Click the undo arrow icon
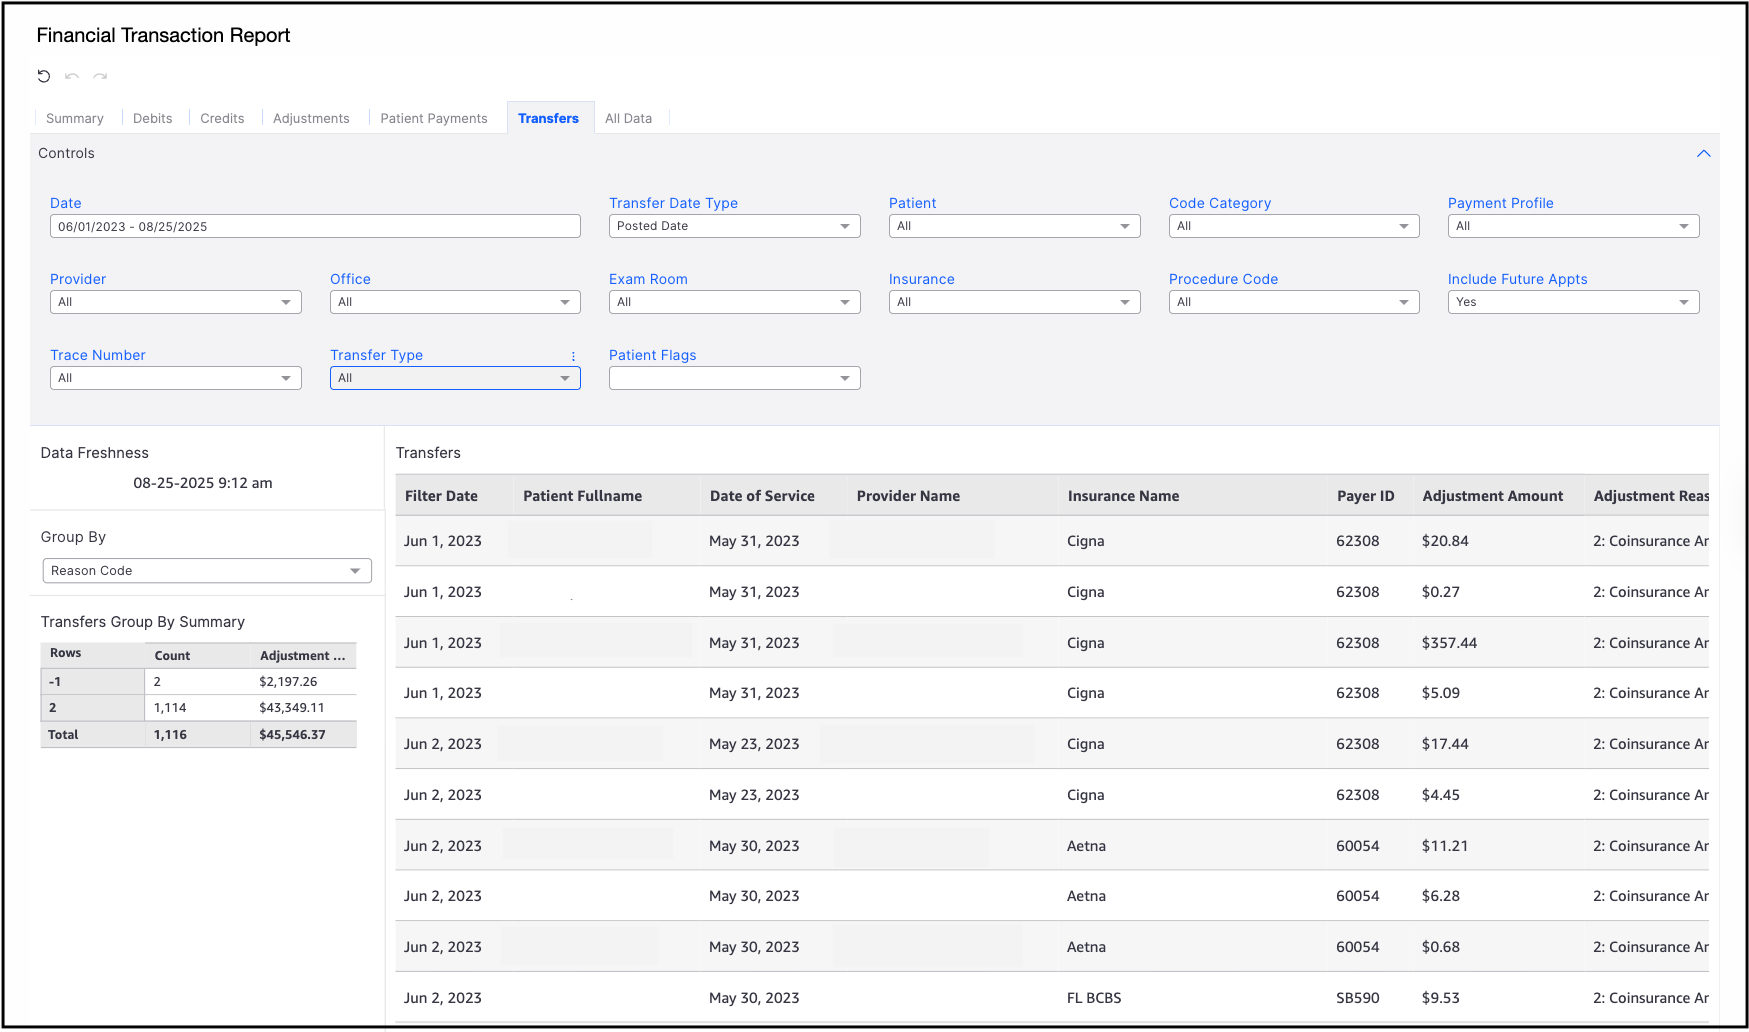 pyautogui.click(x=72, y=76)
